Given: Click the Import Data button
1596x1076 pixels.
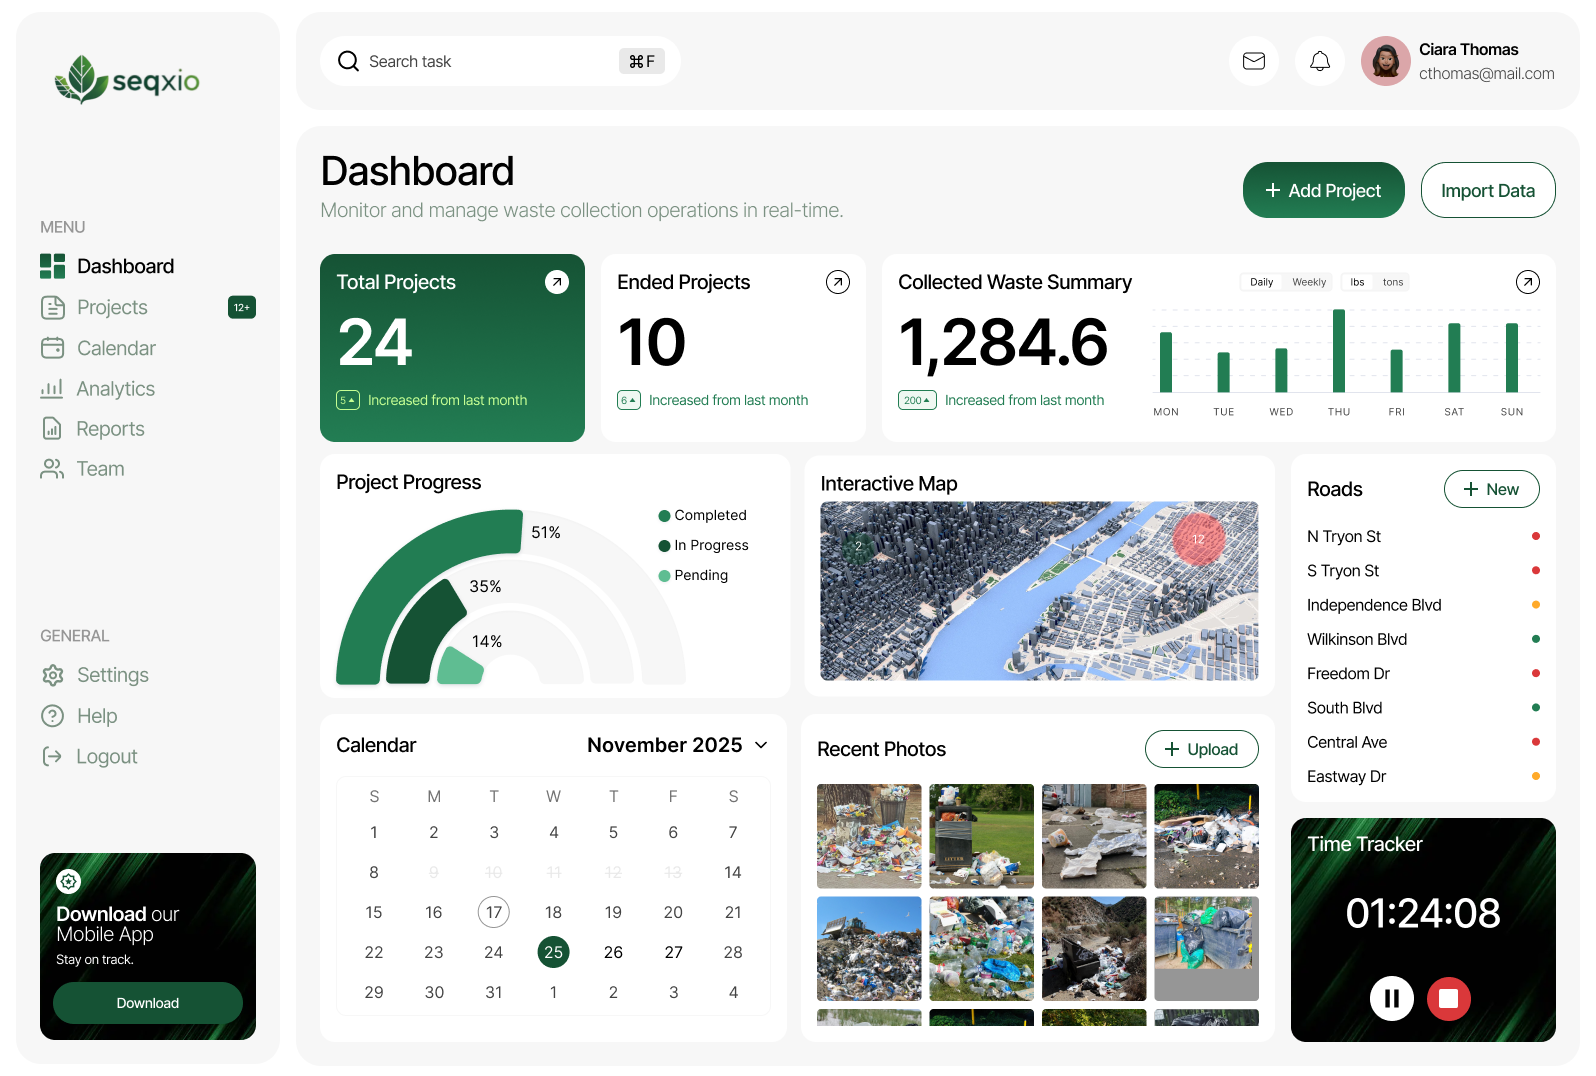Looking at the screenshot, I should coord(1487,190).
